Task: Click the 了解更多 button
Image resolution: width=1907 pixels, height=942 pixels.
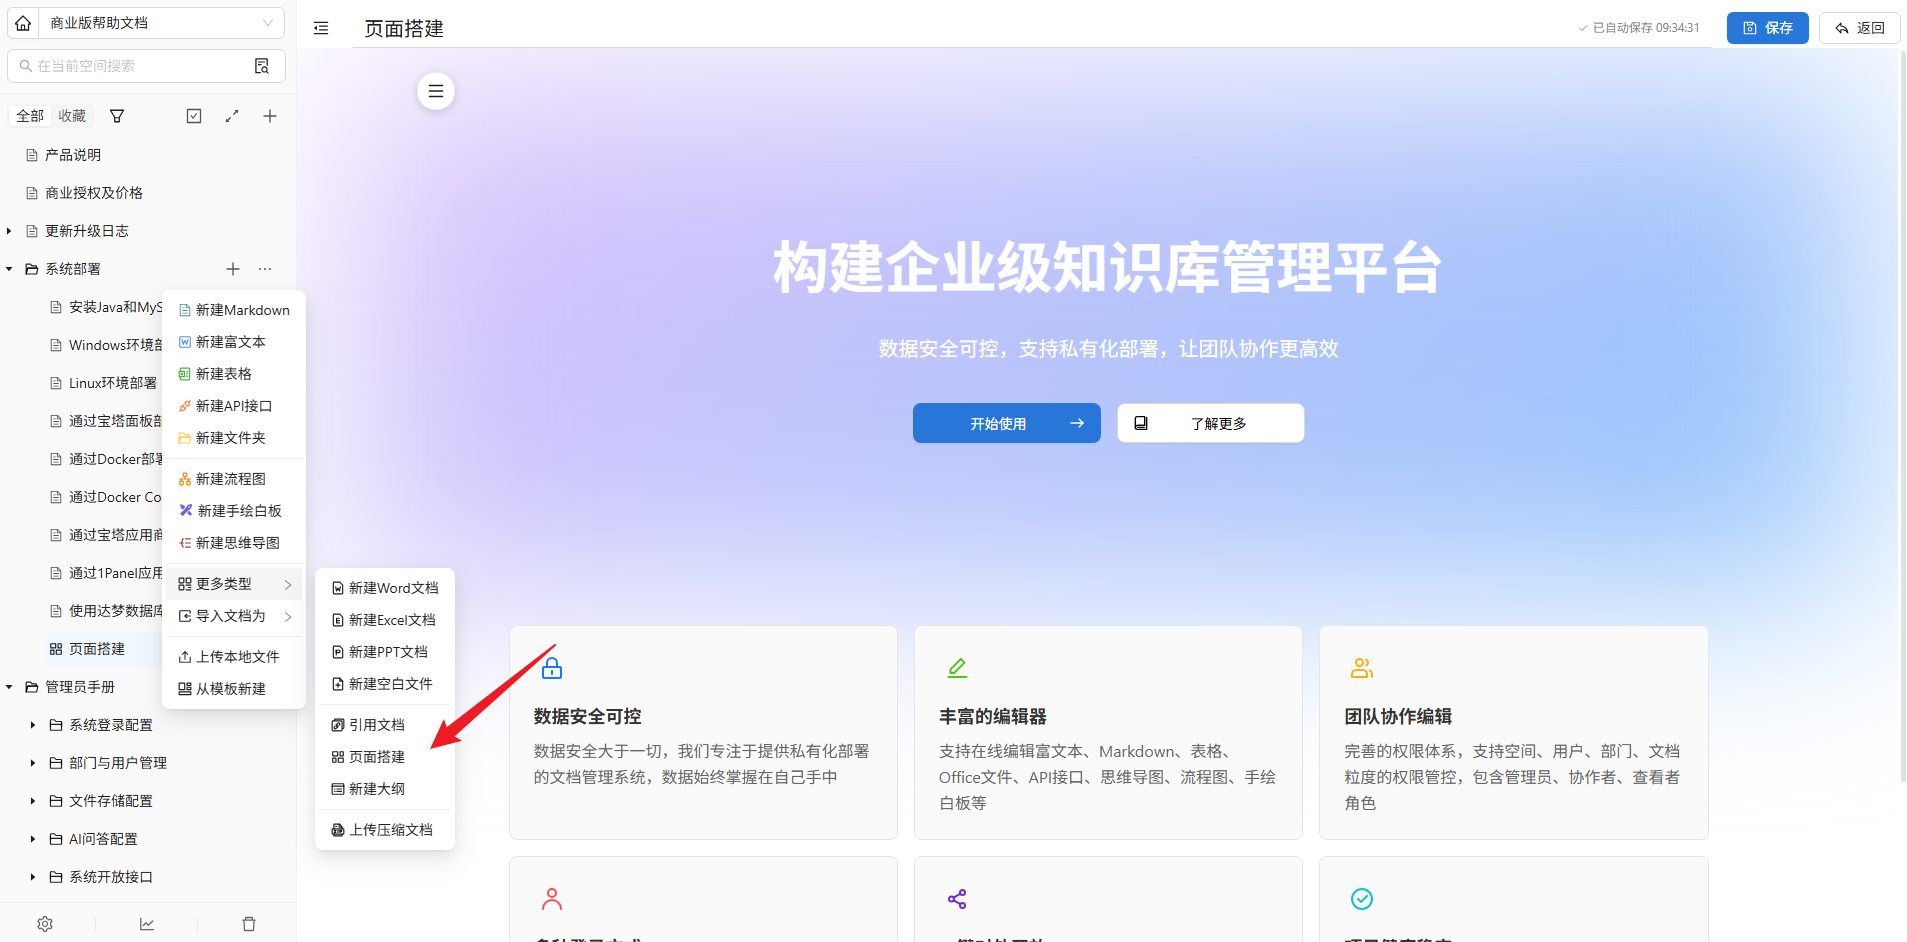Action: 1210,423
